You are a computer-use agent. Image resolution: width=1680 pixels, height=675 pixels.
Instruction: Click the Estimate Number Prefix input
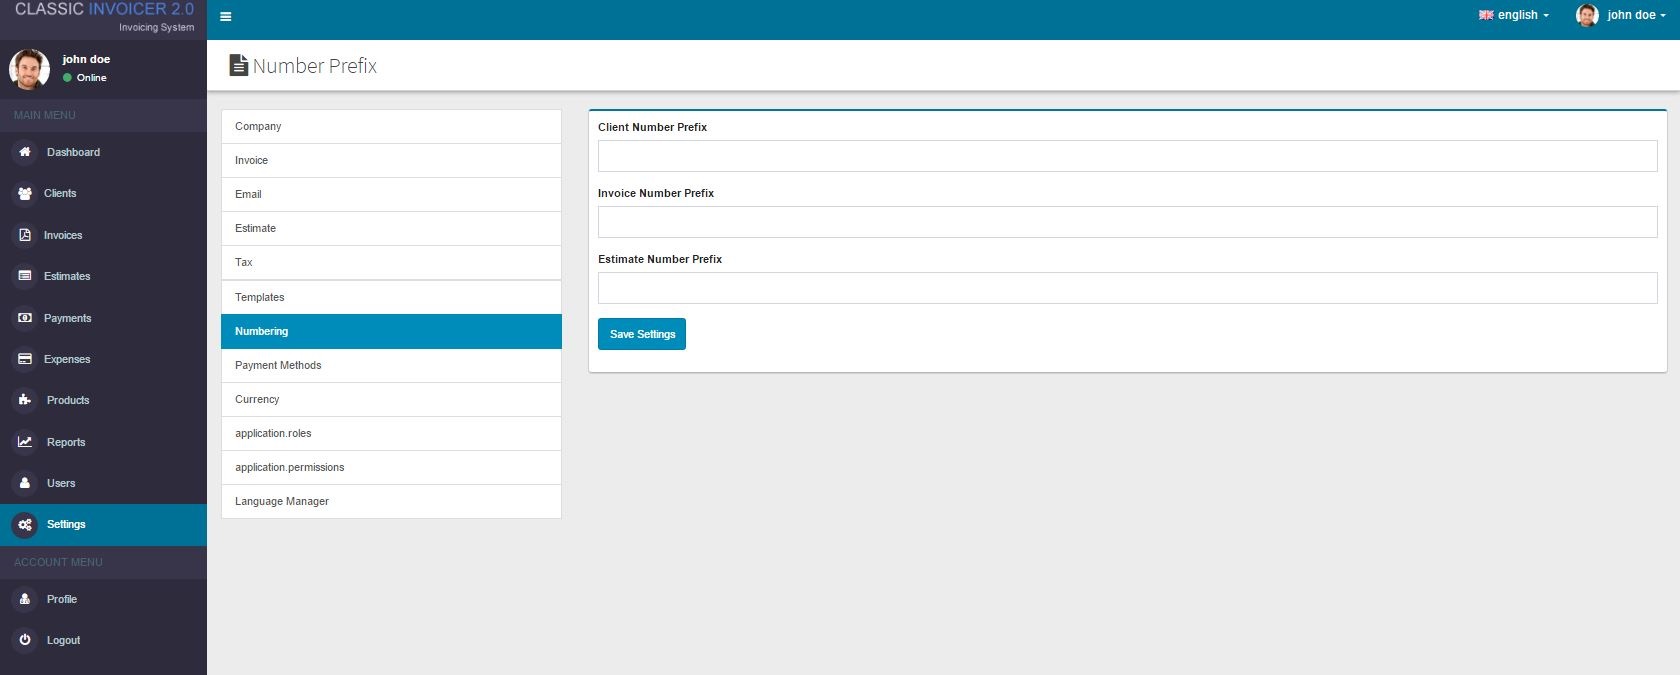[1127, 288]
